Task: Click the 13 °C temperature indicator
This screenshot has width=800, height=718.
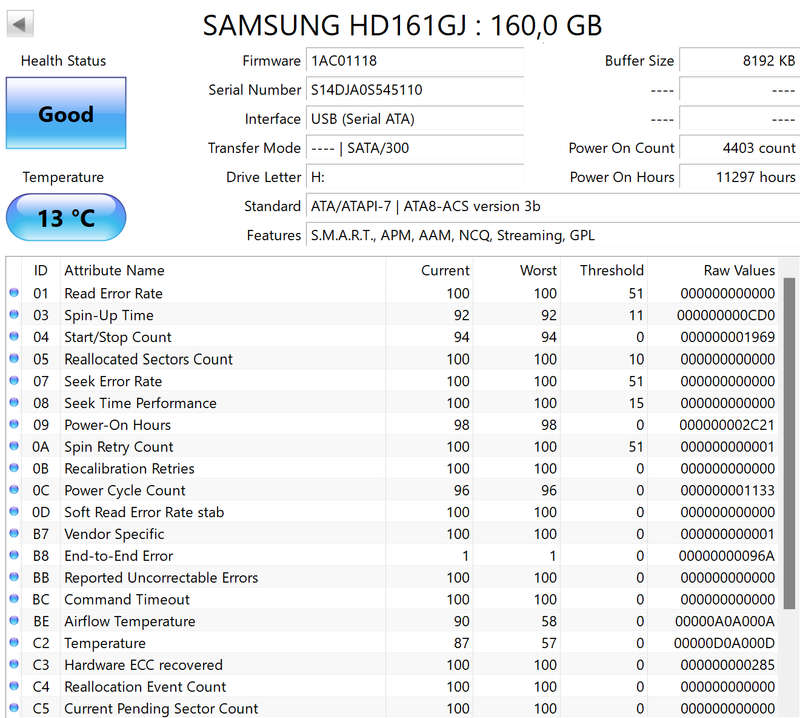Action: pos(66,217)
